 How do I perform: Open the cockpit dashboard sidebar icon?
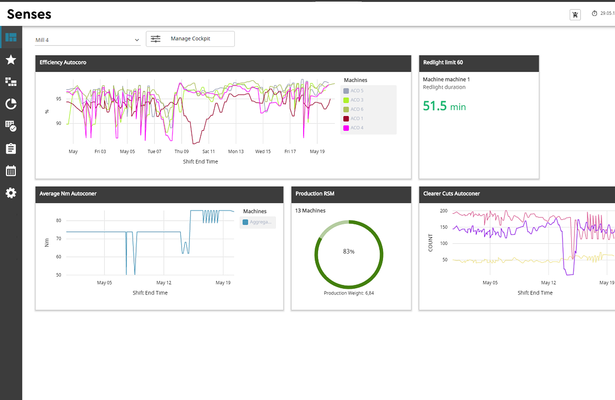tap(11, 37)
